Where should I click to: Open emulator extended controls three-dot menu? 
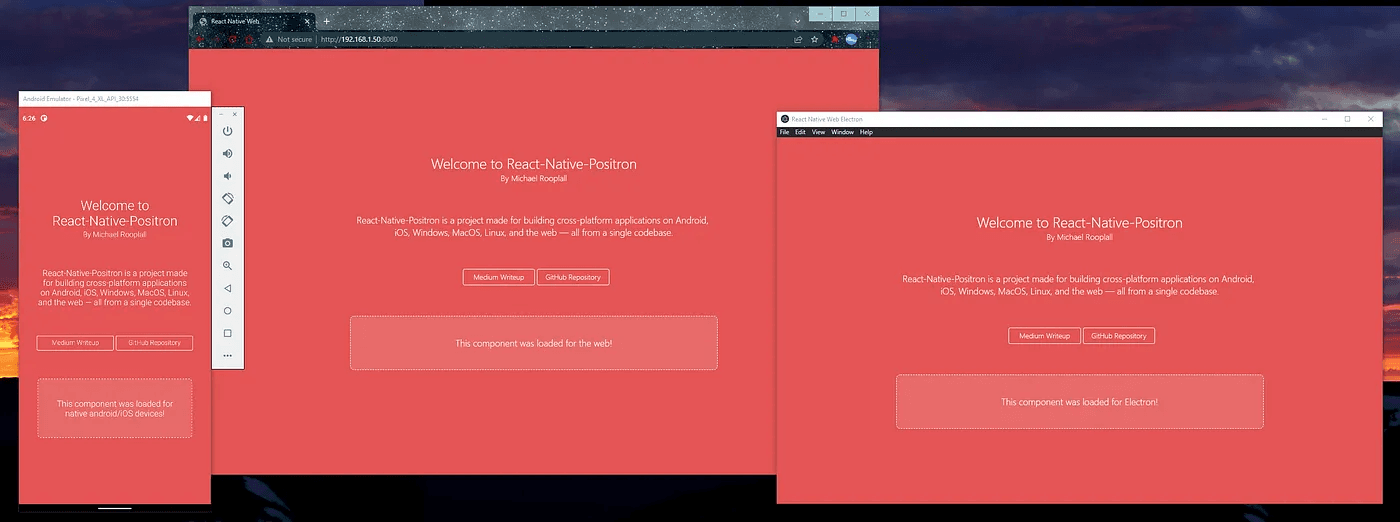[x=228, y=355]
